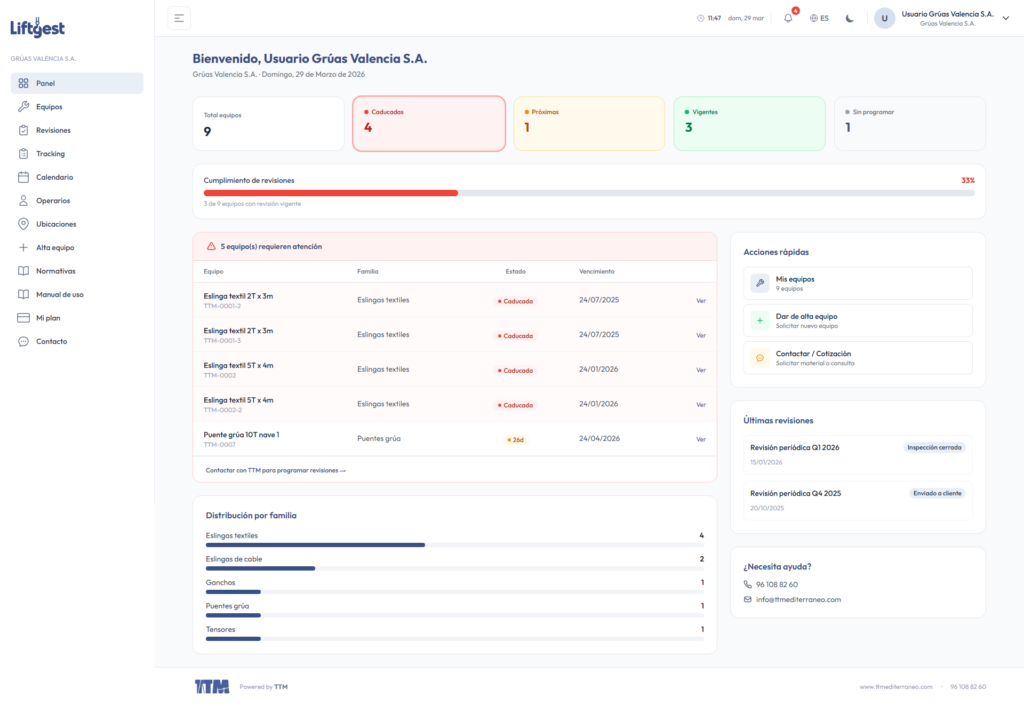Collapse the sidebar with hamburger button
The height and width of the screenshot is (706, 1024).
[x=179, y=18]
